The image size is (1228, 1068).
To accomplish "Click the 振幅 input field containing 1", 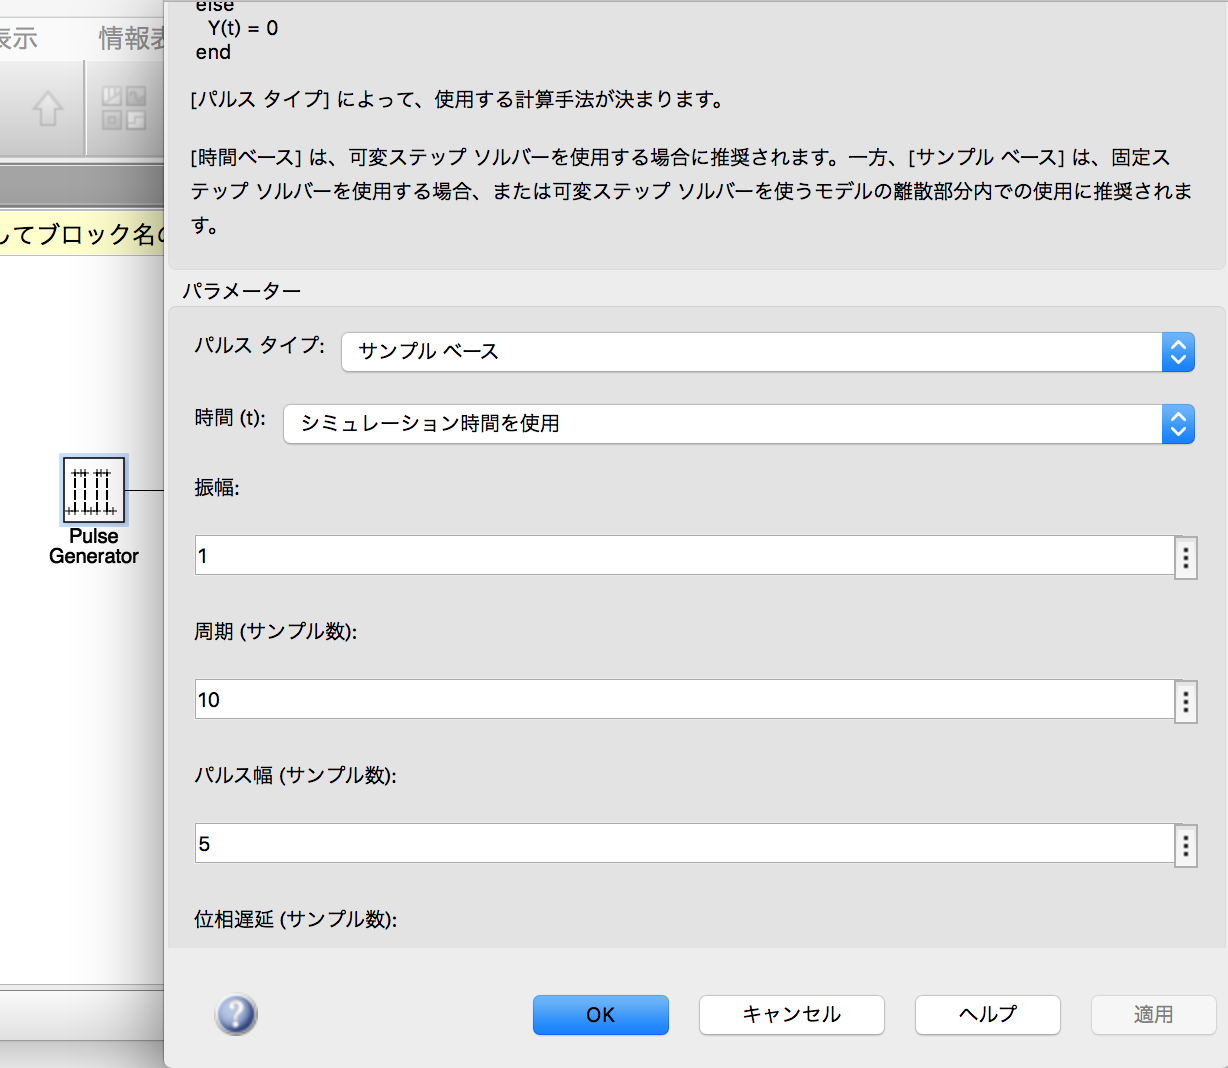I will [x=680, y=556].
